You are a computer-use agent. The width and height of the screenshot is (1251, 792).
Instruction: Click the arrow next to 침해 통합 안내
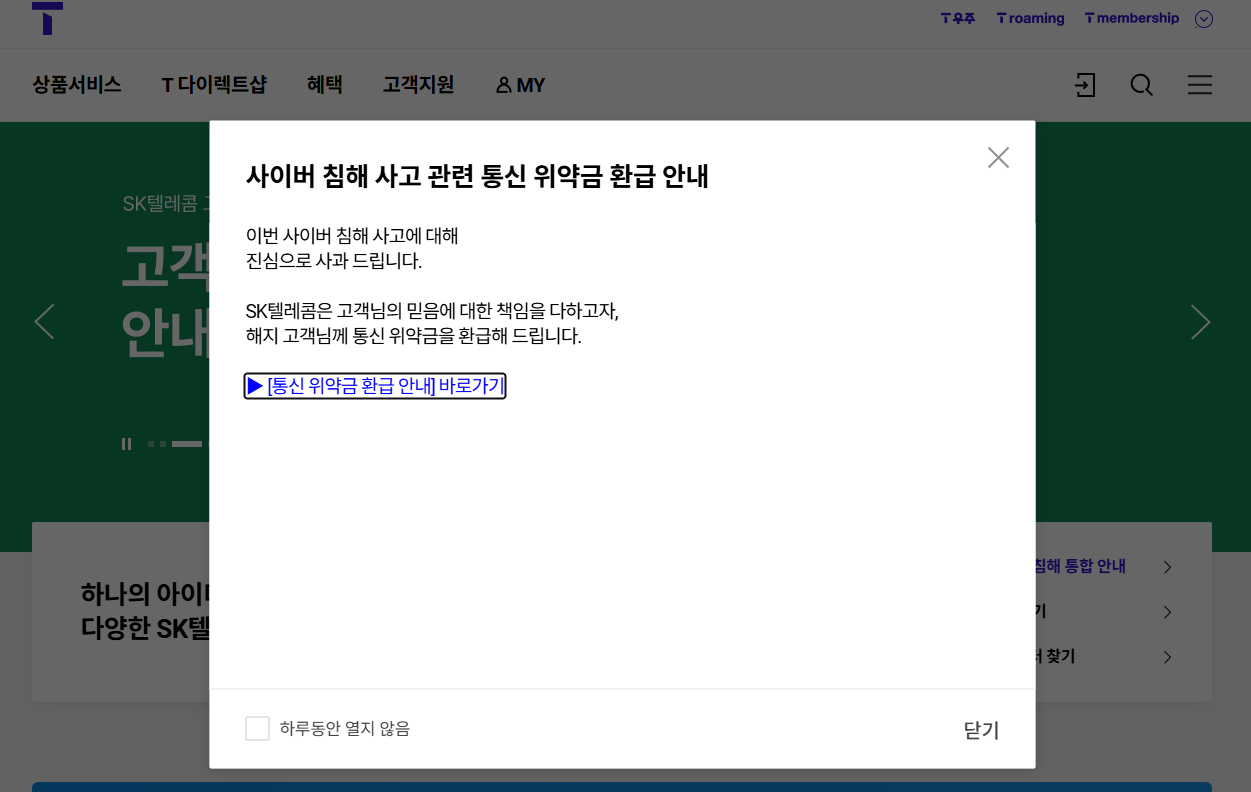pyautogui.click(x=1167, y=566)
